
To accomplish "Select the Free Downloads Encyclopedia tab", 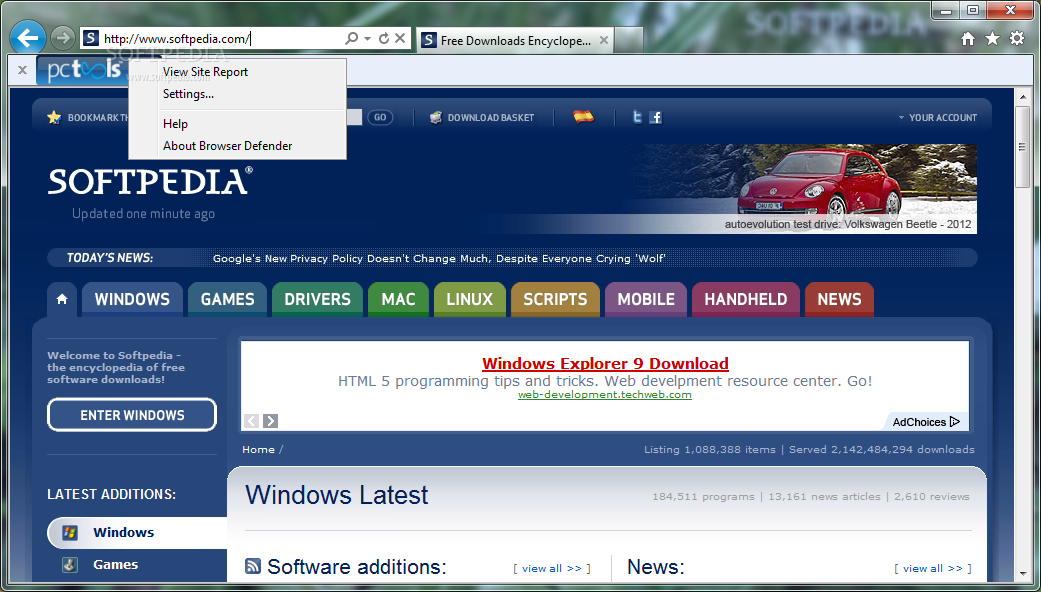I will point(515,40).
